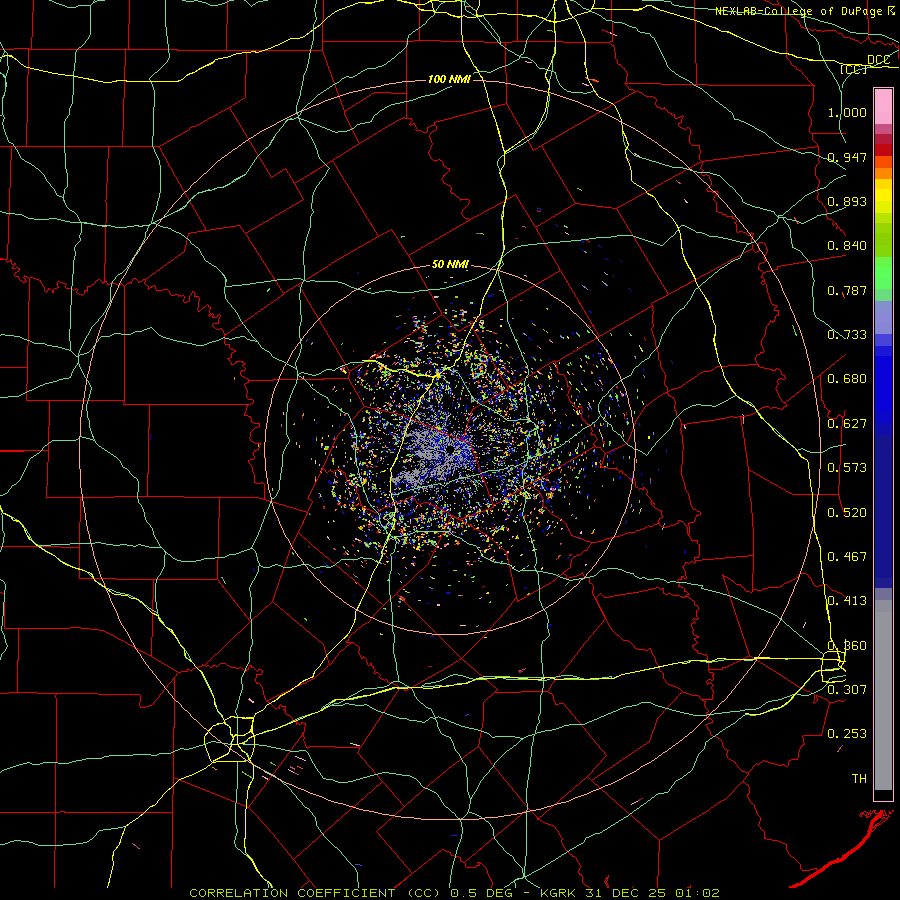Click the DCC label above the color scale

(x=878, y=60)
